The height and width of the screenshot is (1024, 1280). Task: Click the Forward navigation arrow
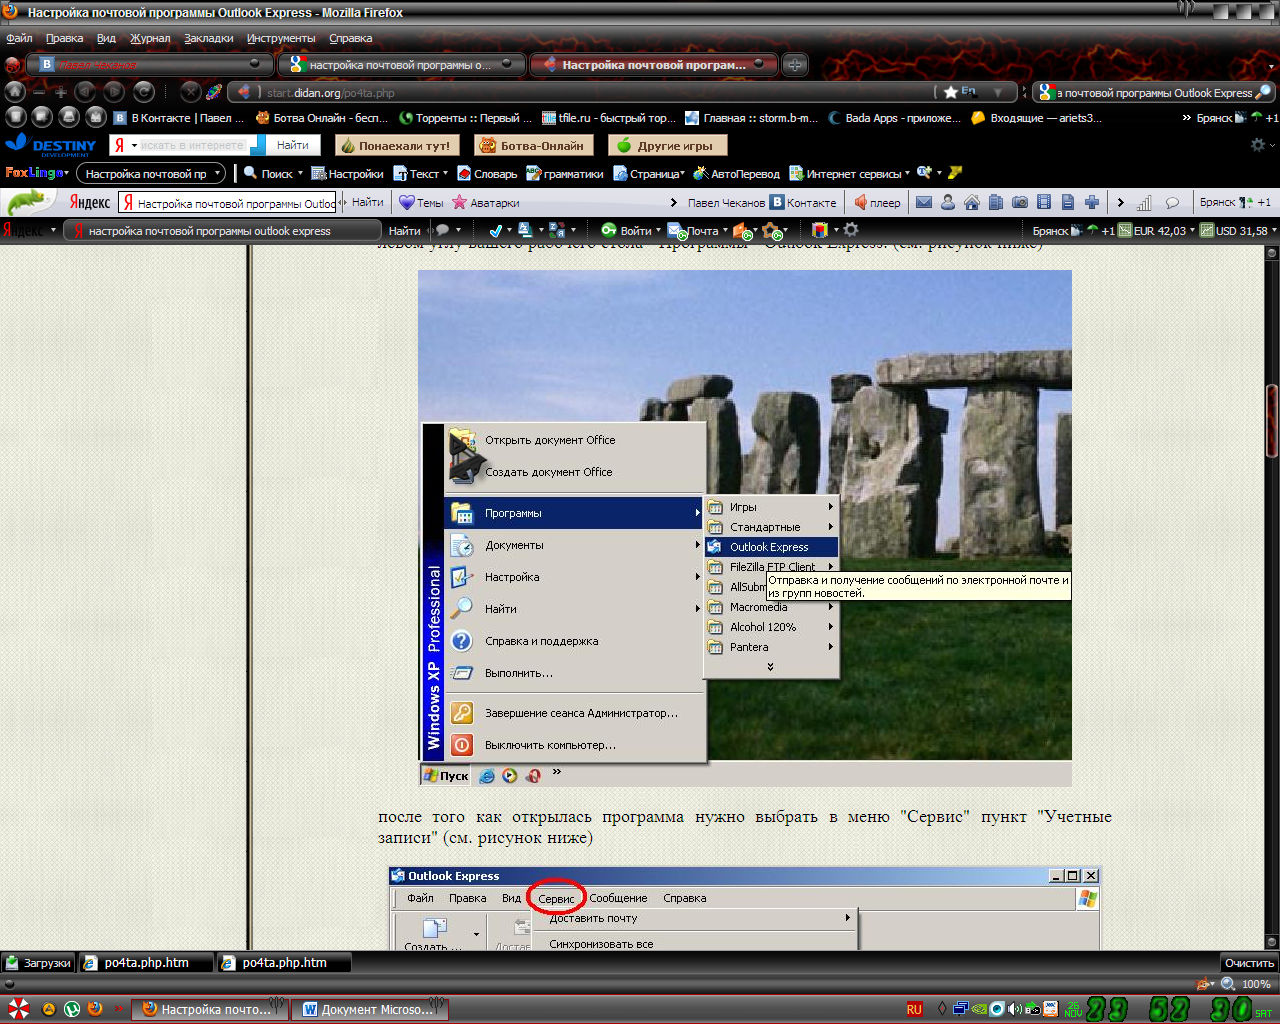pyautogui.click(x=115, y=92)
